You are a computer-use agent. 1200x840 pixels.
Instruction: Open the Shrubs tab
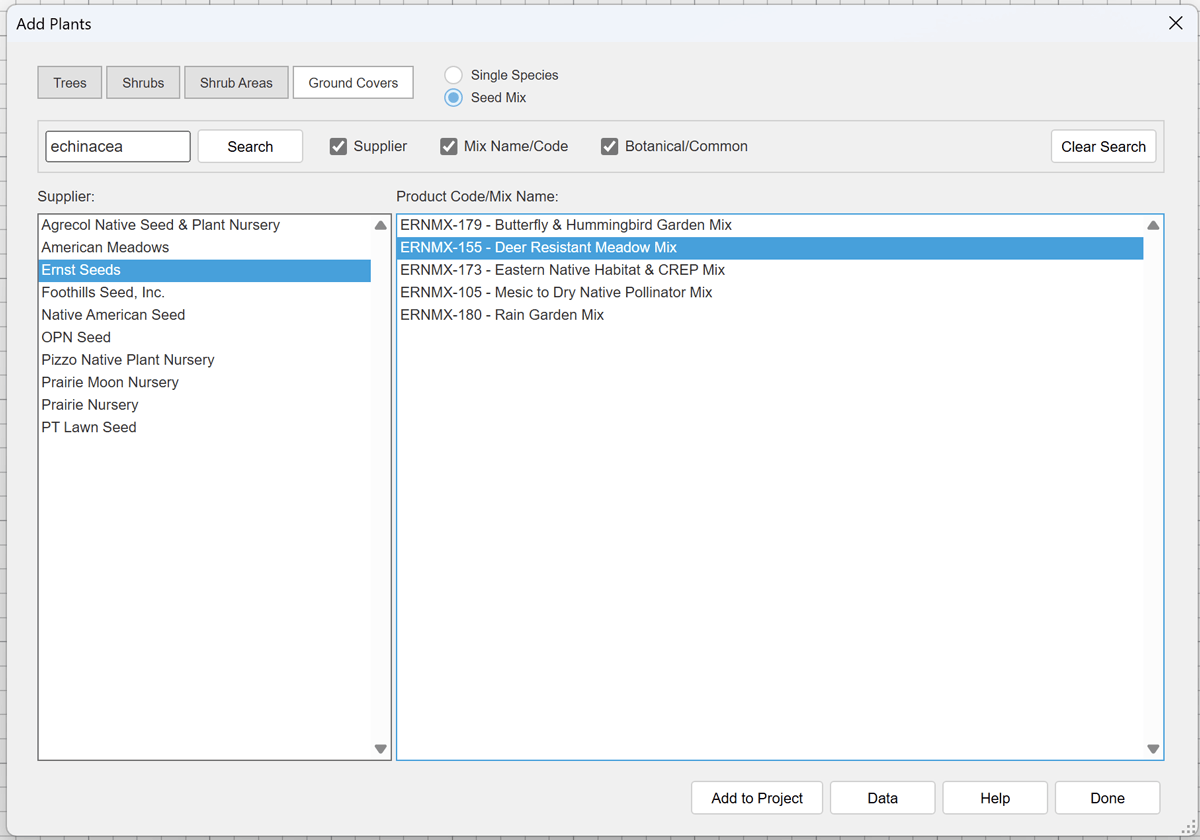point(143,83)
